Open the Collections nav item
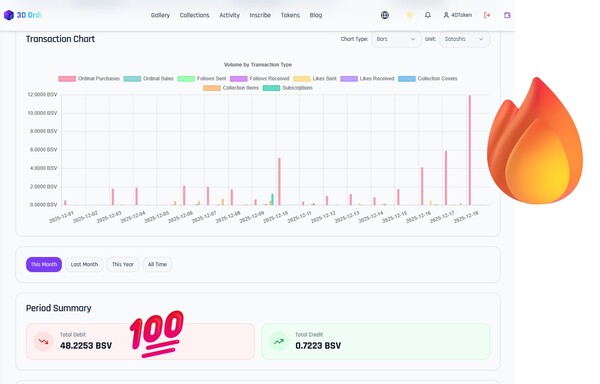Viewport: 600px width, 384px height. click(x=194, y=15)
